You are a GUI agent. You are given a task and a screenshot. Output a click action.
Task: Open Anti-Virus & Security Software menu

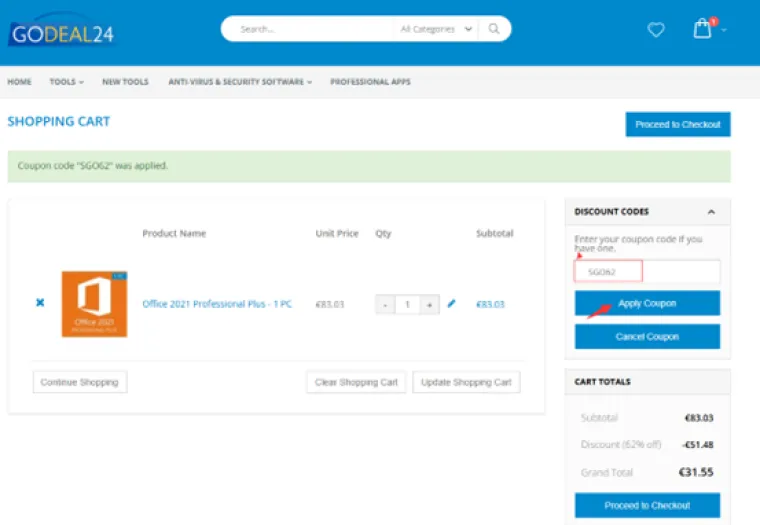pos(240,82)
